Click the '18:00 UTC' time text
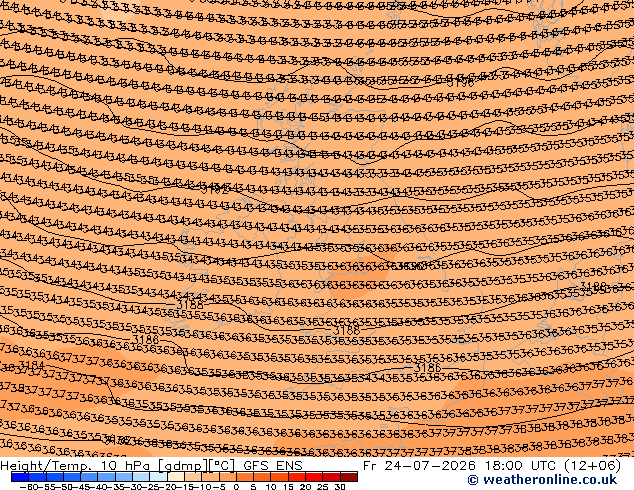 (521, 465)
